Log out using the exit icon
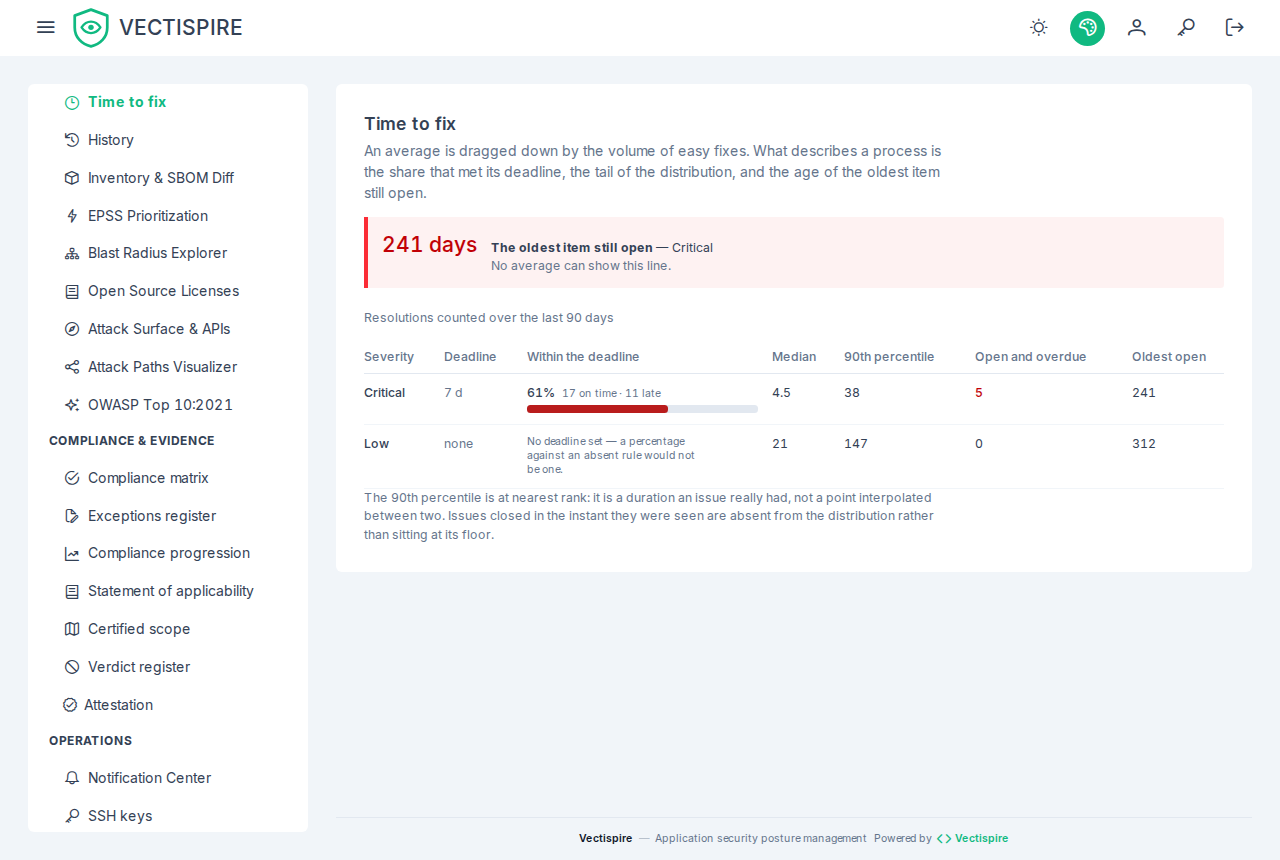 (1235, 27)
